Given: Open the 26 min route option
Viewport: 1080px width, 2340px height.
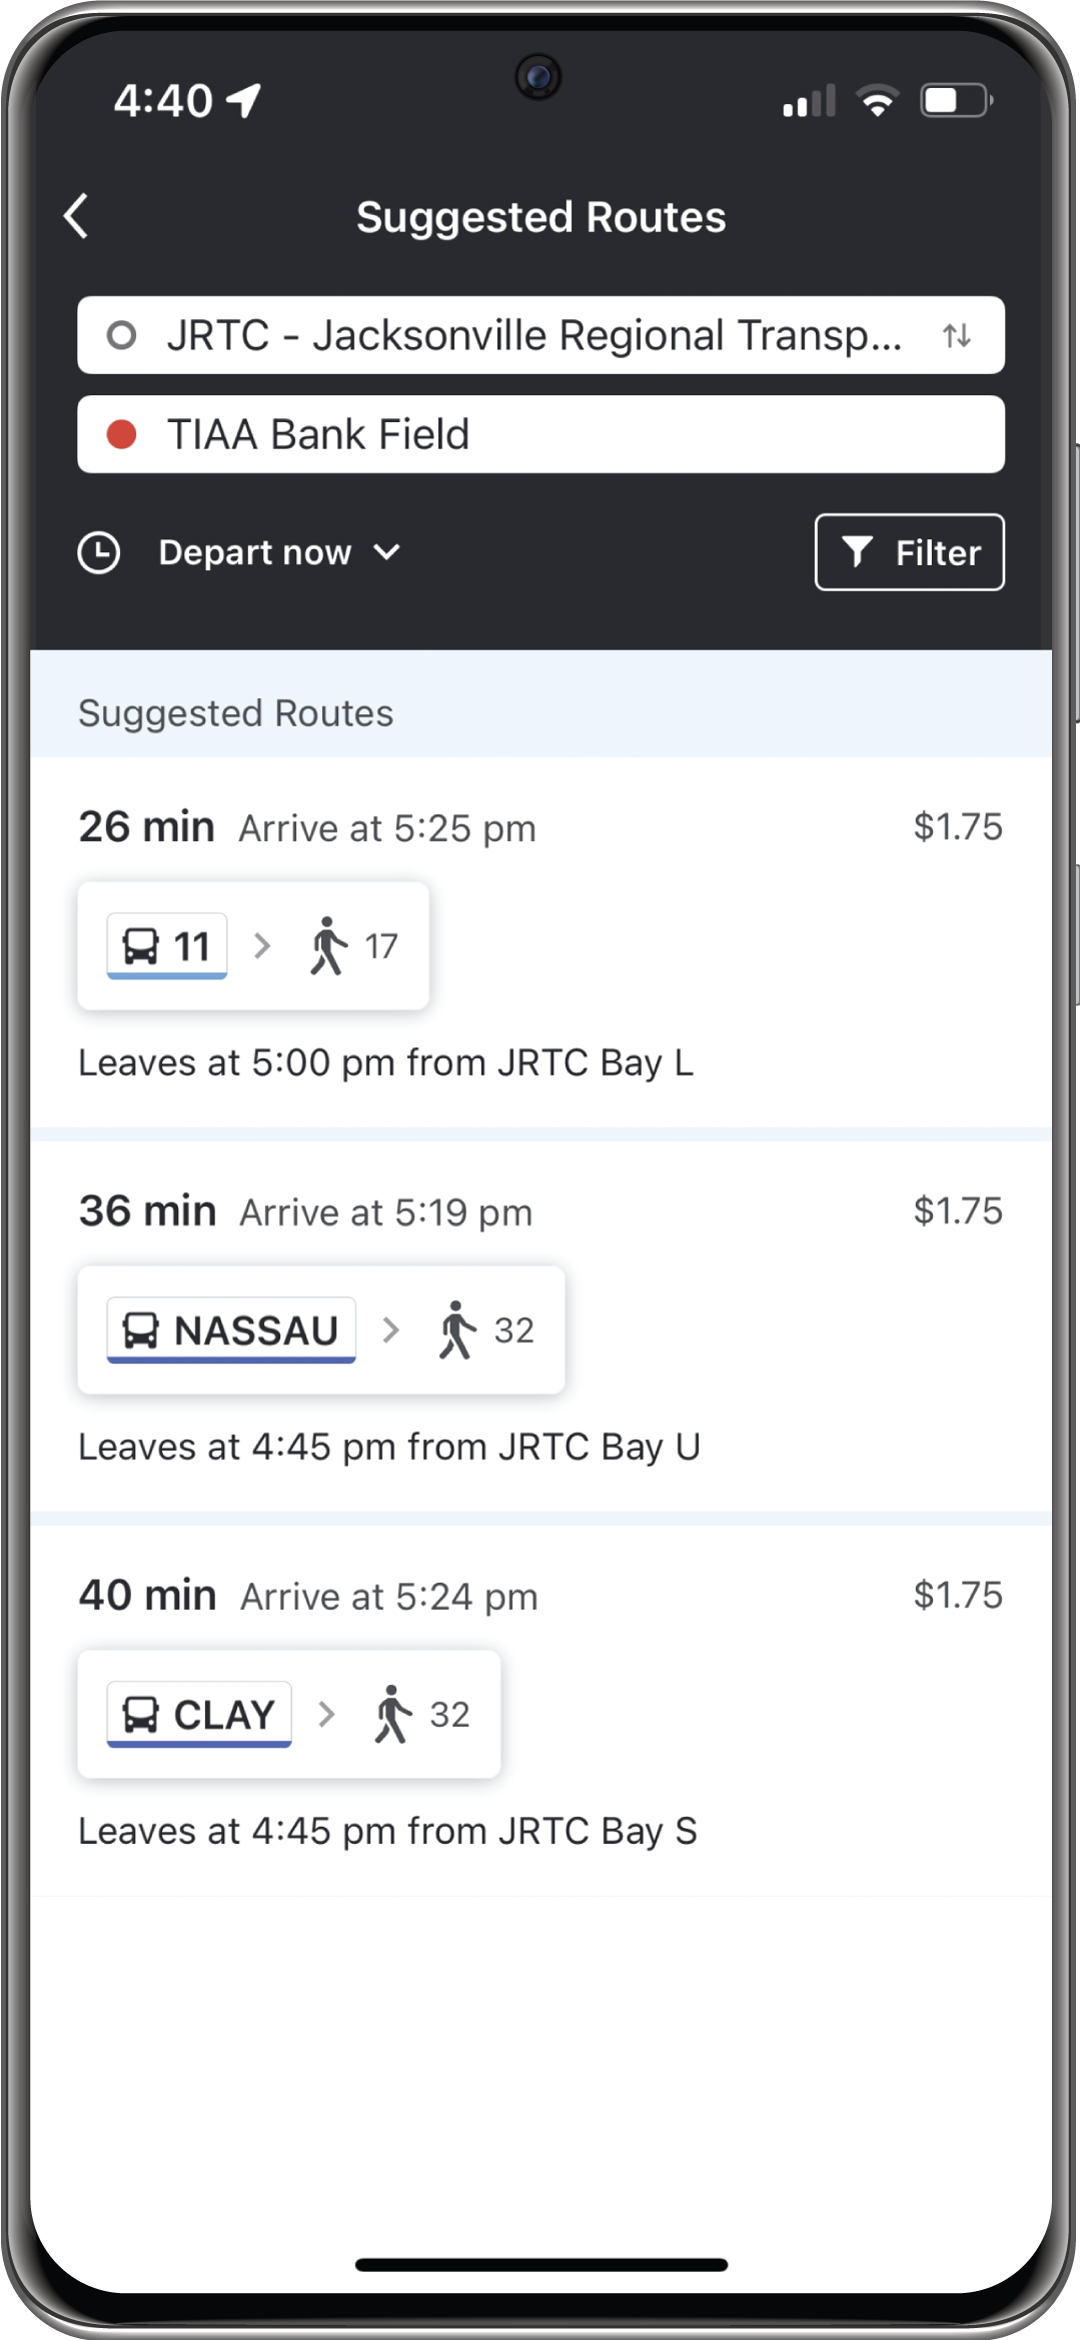Looking at the screenshot, I should tap(541, 943).
